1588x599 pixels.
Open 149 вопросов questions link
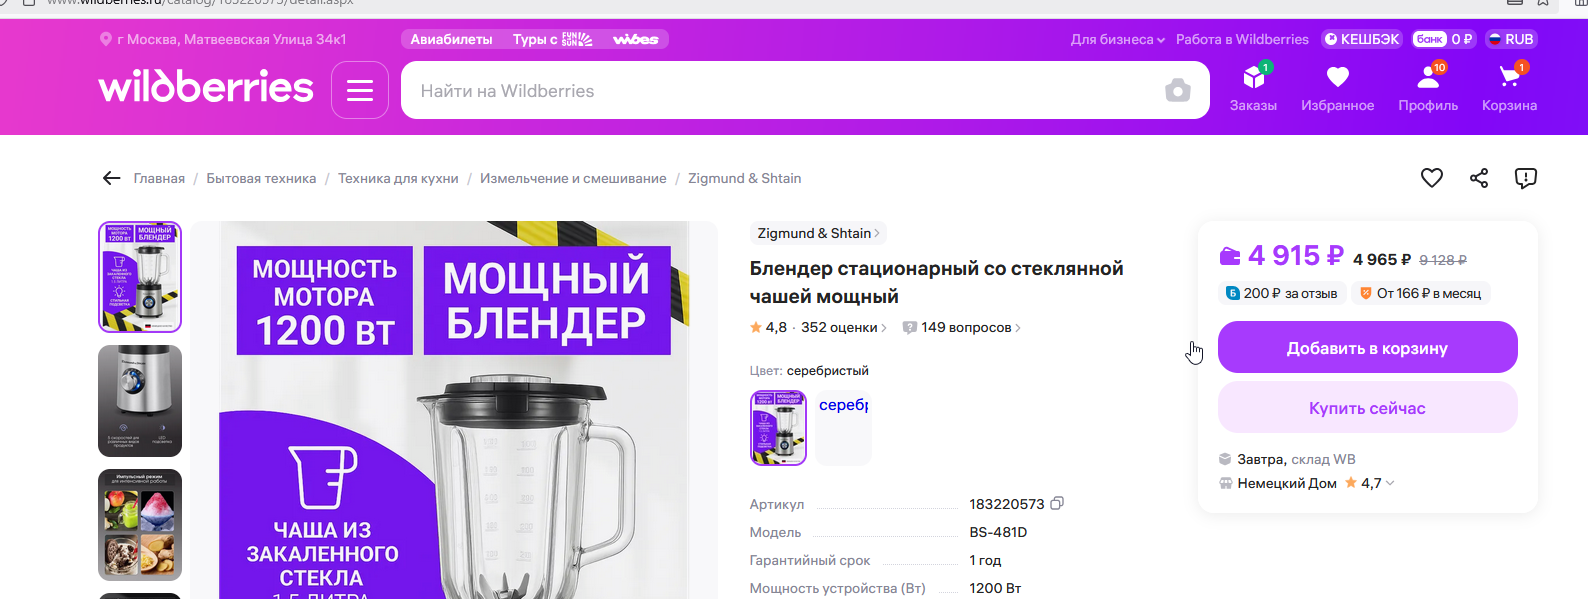(x=961, y=327)
